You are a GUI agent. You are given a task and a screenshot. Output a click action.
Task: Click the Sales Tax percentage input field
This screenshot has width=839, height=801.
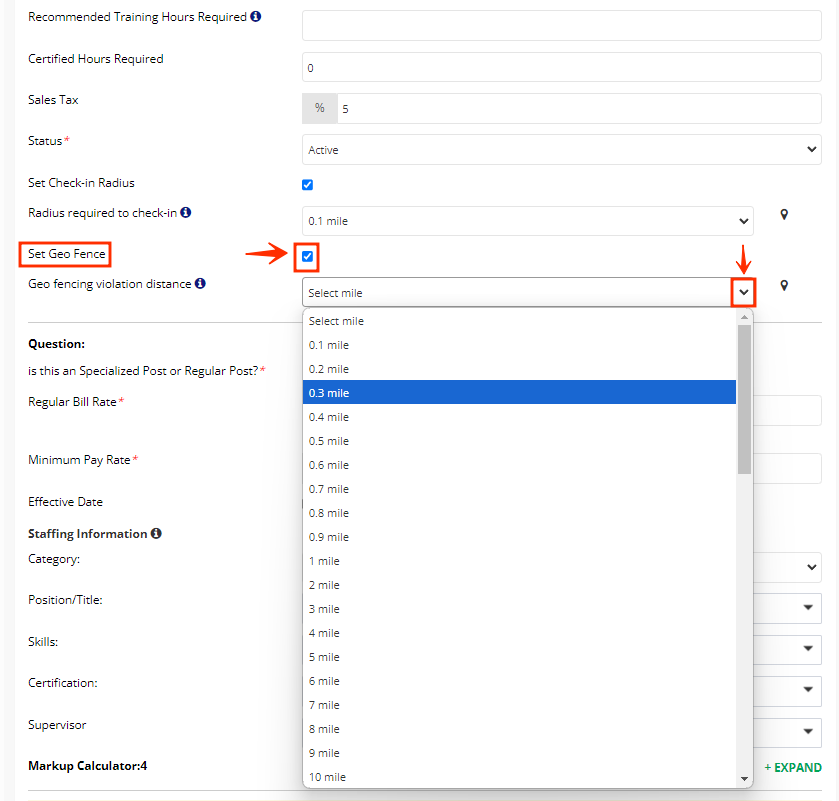click(578, 109)
